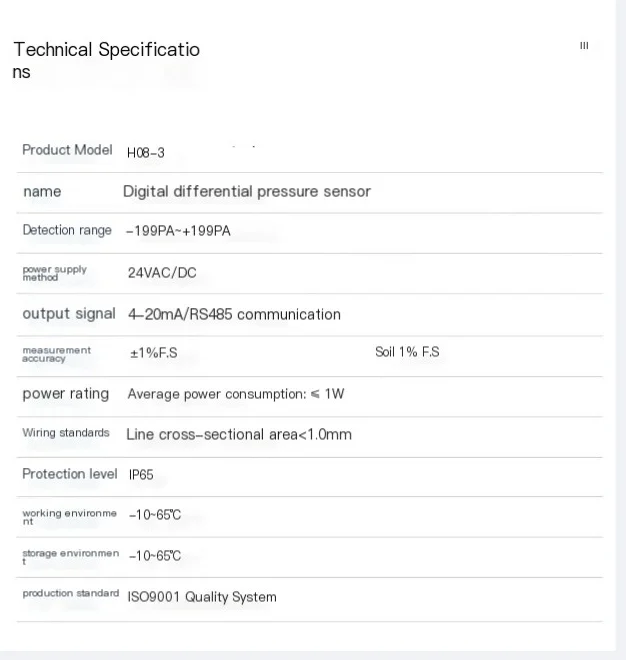Click the 24VAC/DC value

[162, 272]
